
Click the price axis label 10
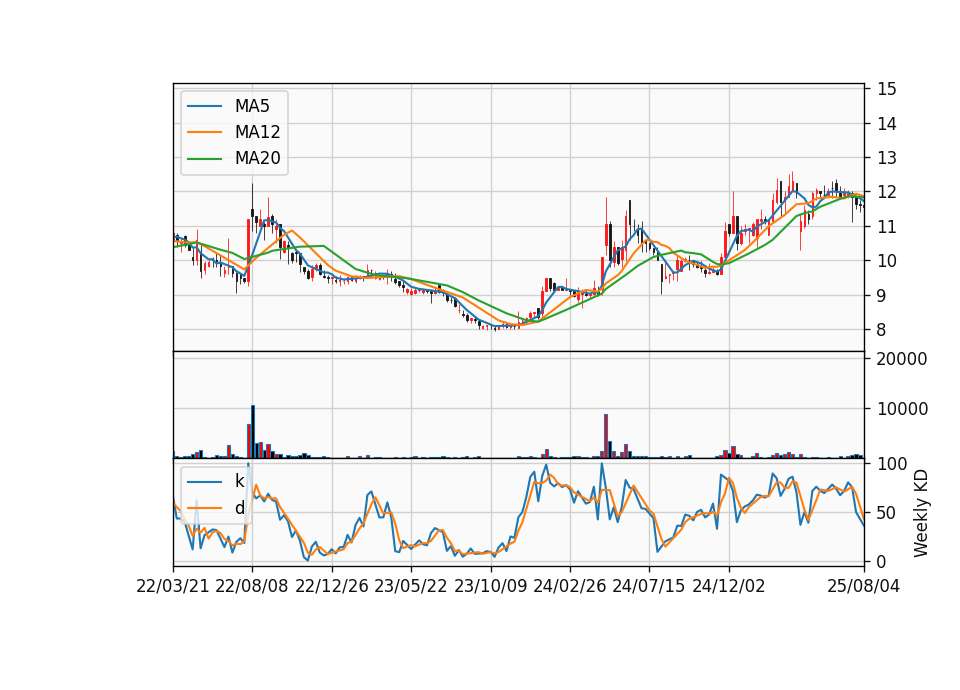click(x=887, y=261)
